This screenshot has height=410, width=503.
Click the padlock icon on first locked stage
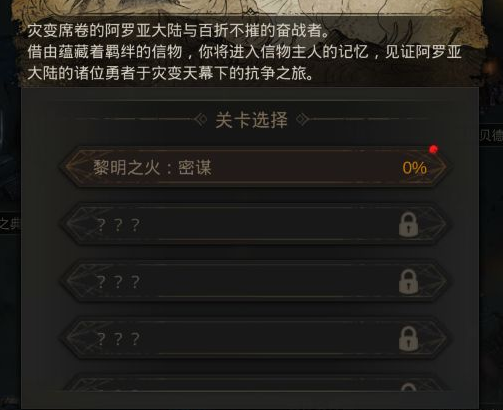[x=408, y=225]
